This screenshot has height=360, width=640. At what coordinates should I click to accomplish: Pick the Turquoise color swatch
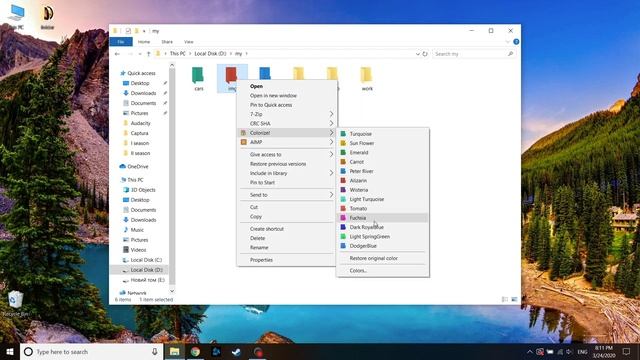click(x=343, y=134)
